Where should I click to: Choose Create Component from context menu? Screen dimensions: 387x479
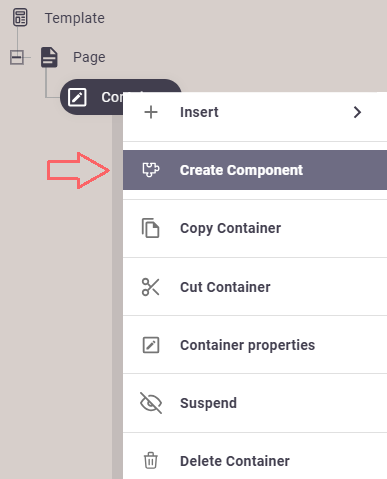(255, 170)
